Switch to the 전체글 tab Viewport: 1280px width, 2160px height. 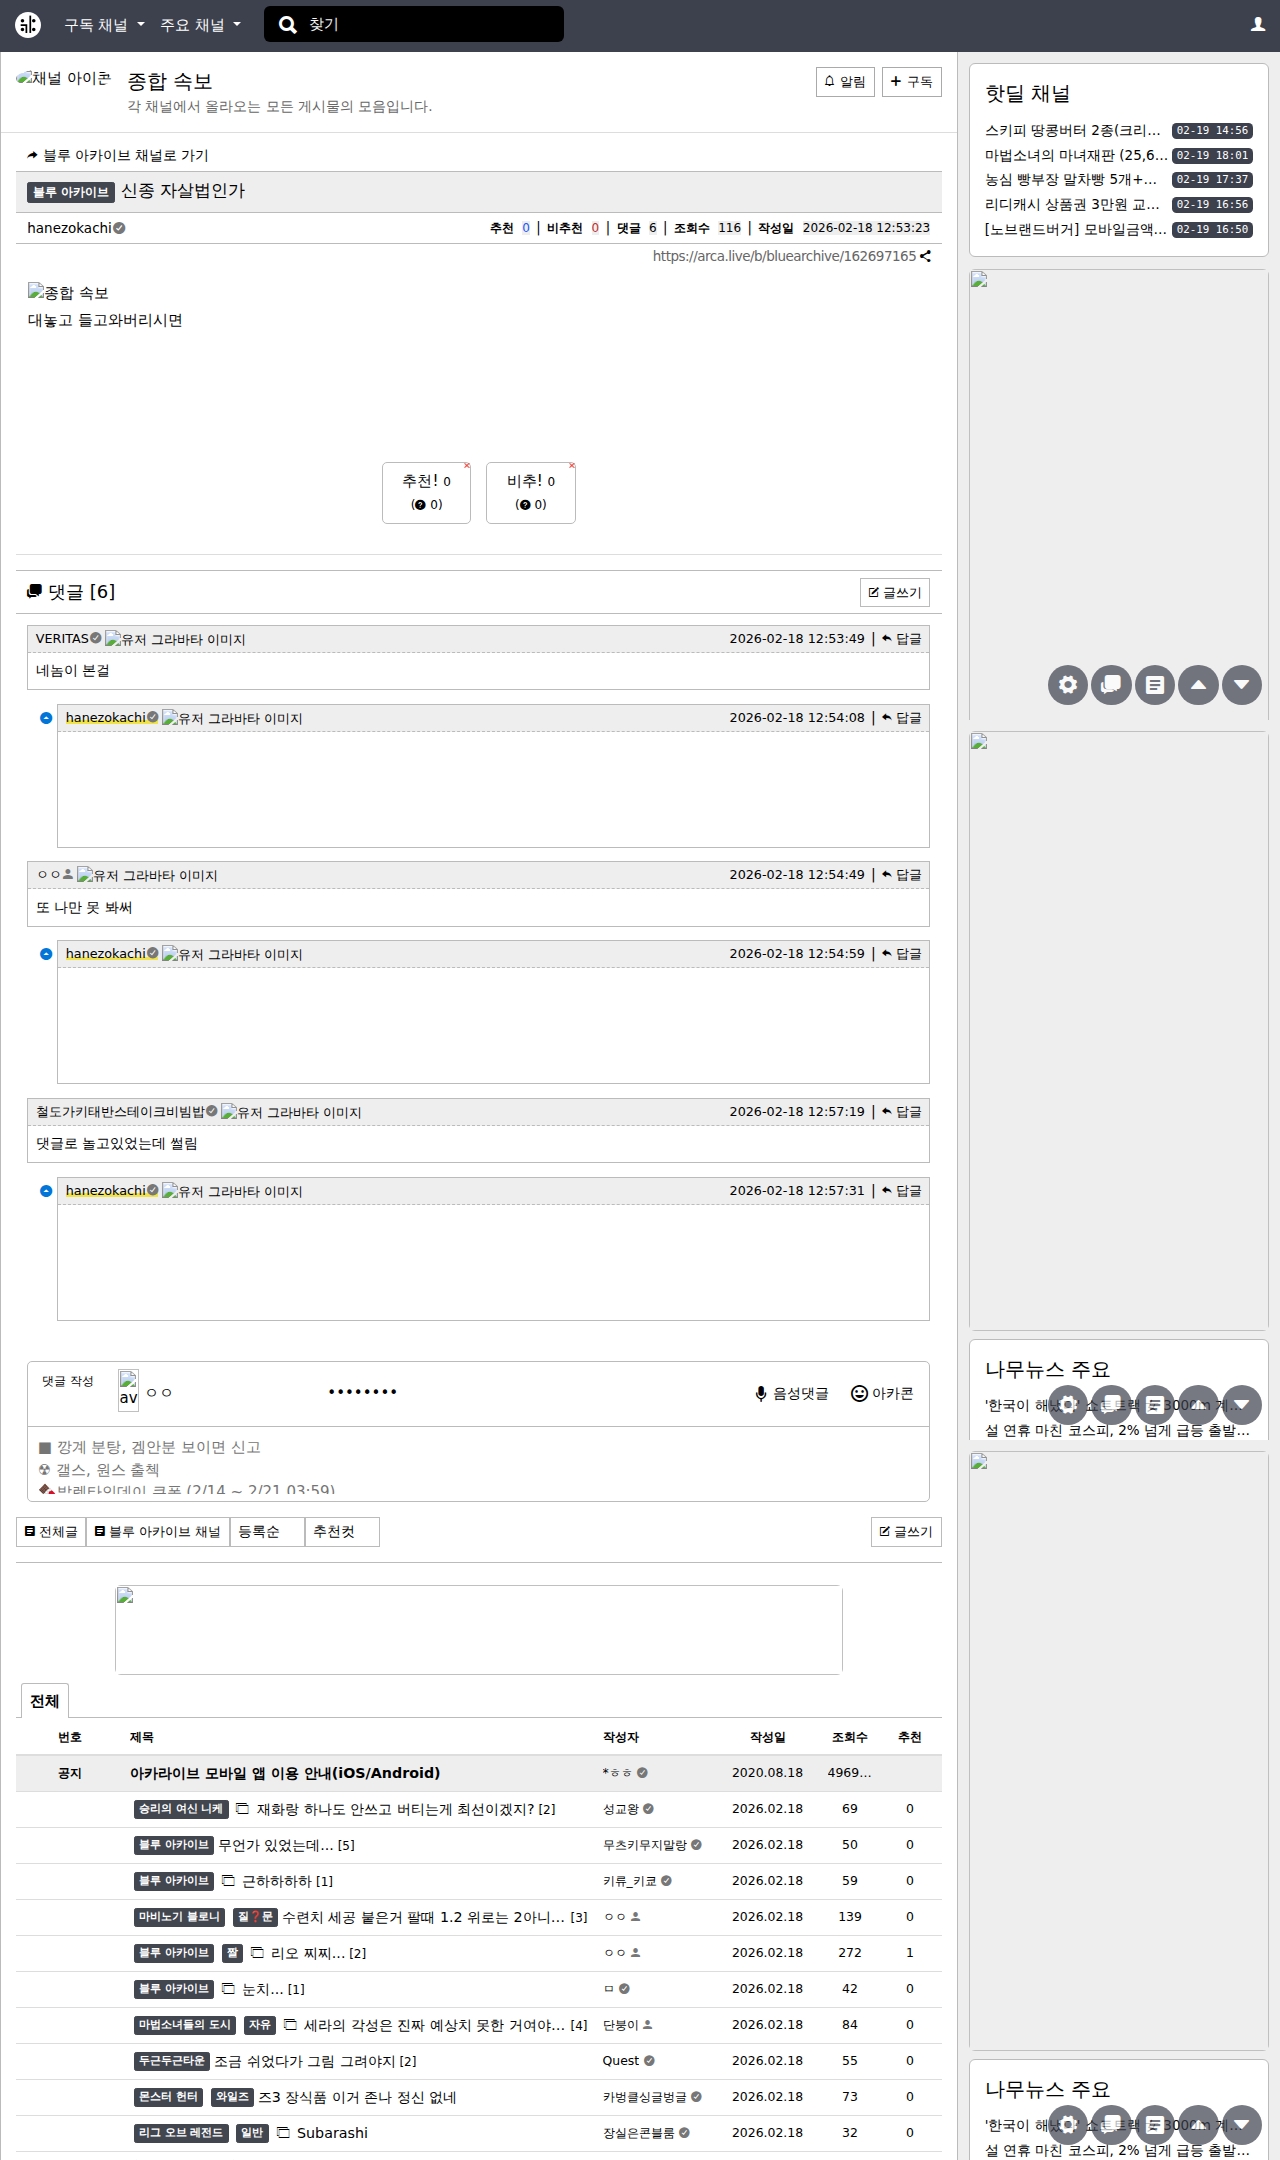tap(51, 1532)
